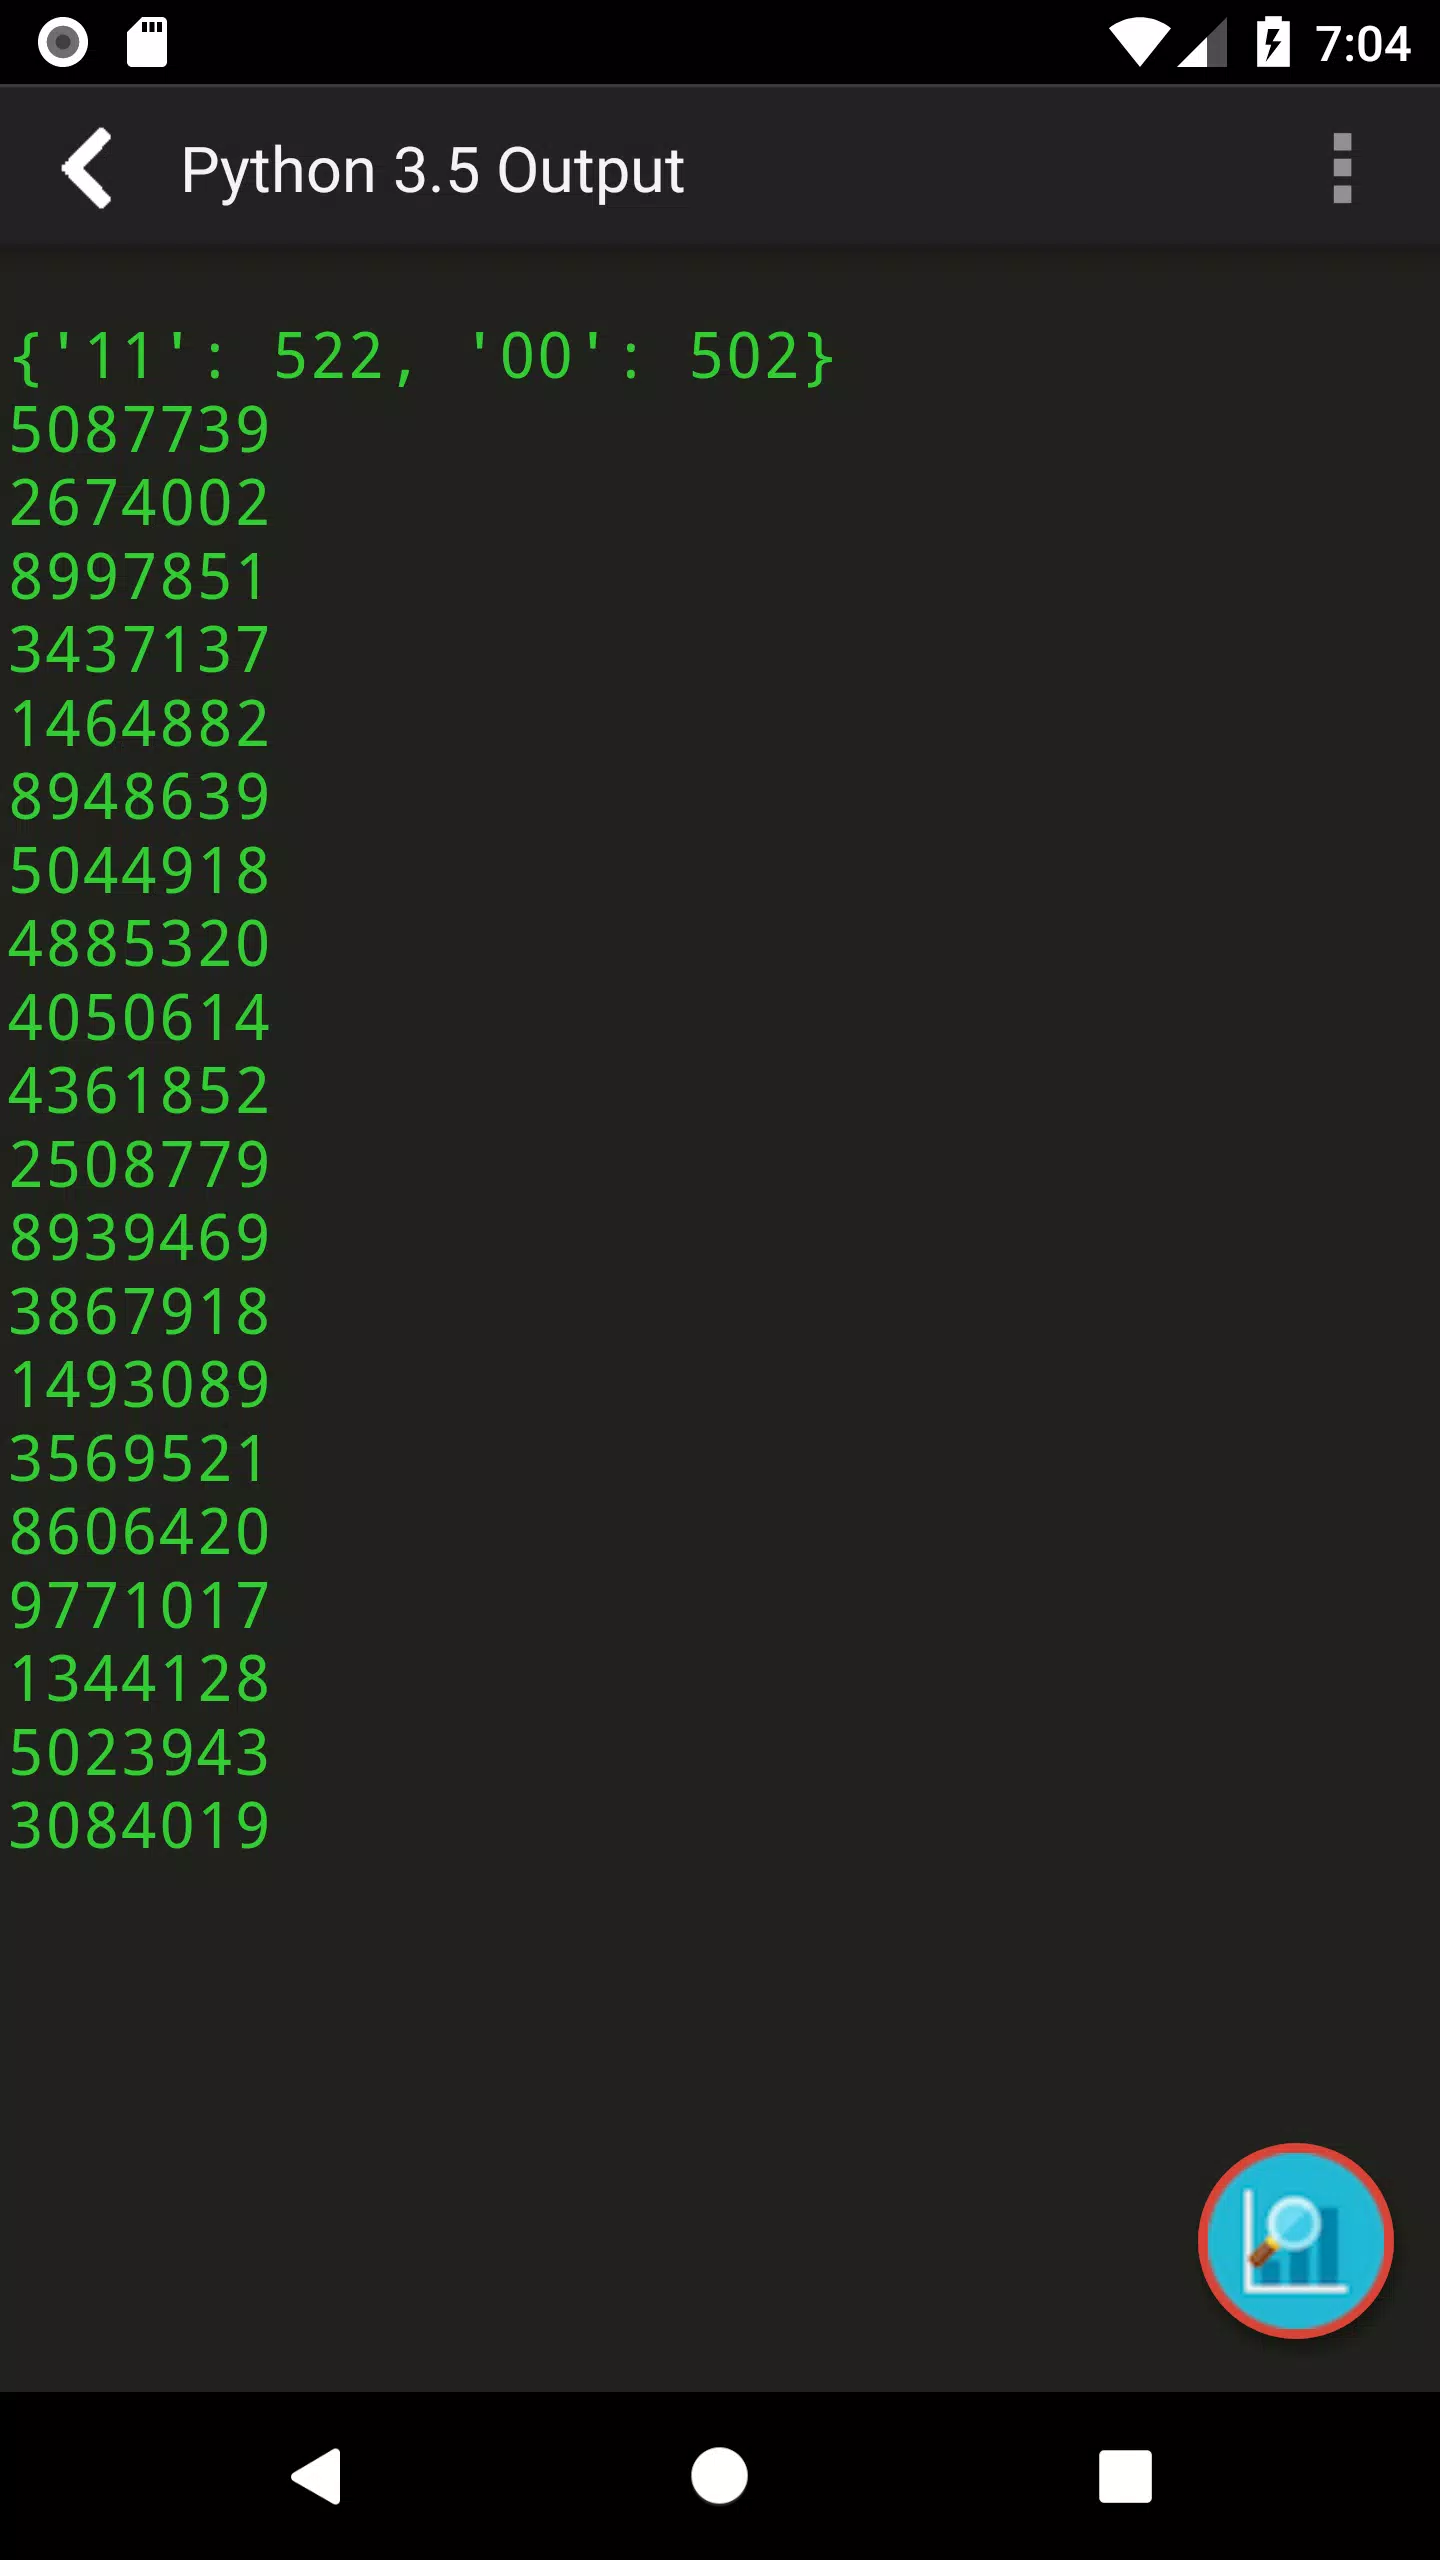Tap the last output line 3084019

click(140, 1825)
